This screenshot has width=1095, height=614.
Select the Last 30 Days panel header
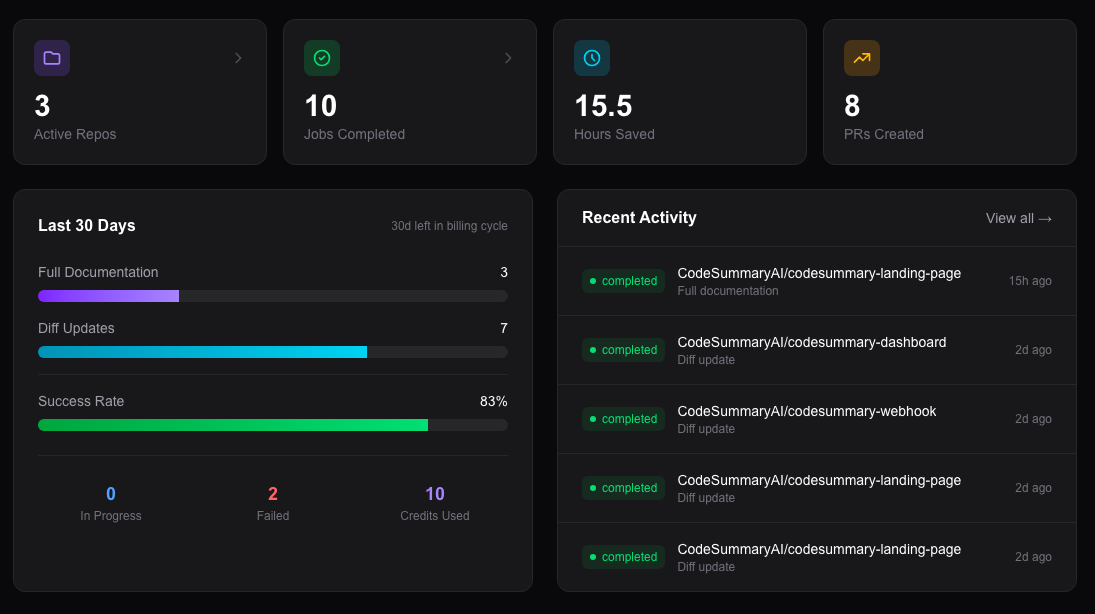coord(87,225)
